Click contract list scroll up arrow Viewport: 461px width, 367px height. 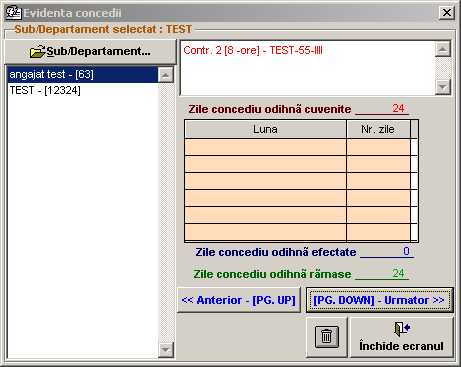tap(443, 49)
